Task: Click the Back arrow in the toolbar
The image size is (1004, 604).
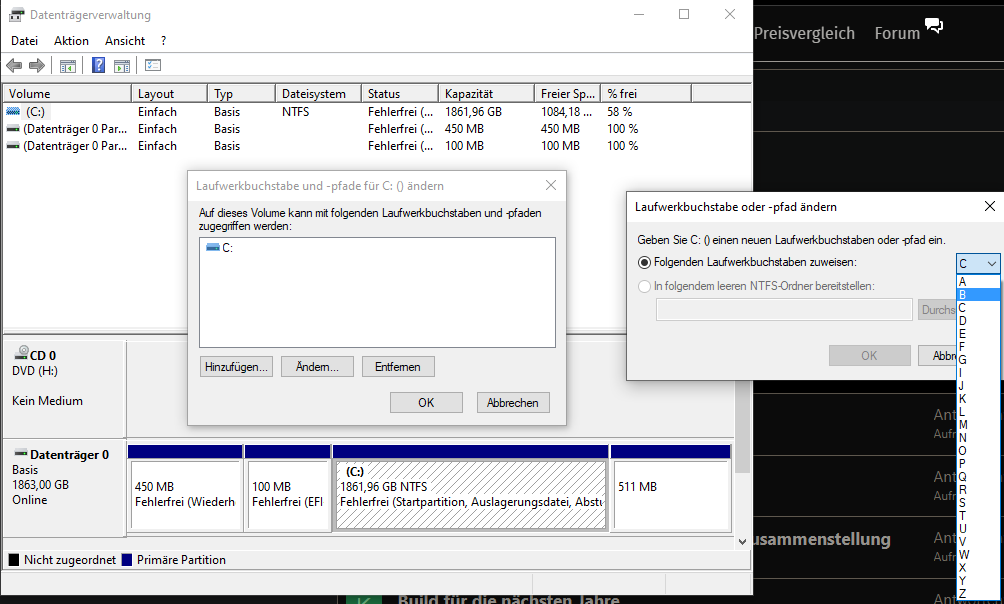Action: [14, 65]
